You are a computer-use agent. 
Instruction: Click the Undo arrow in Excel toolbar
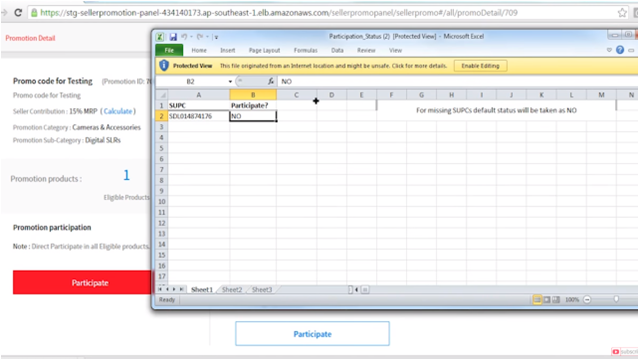(185, 37)
